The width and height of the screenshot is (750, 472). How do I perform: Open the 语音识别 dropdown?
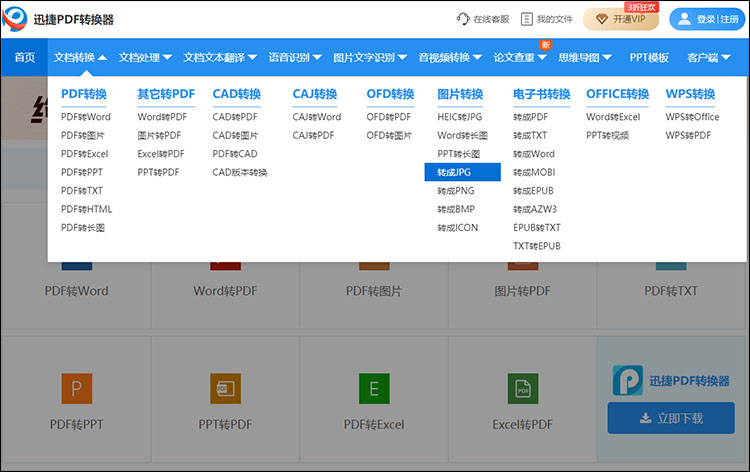295,57
